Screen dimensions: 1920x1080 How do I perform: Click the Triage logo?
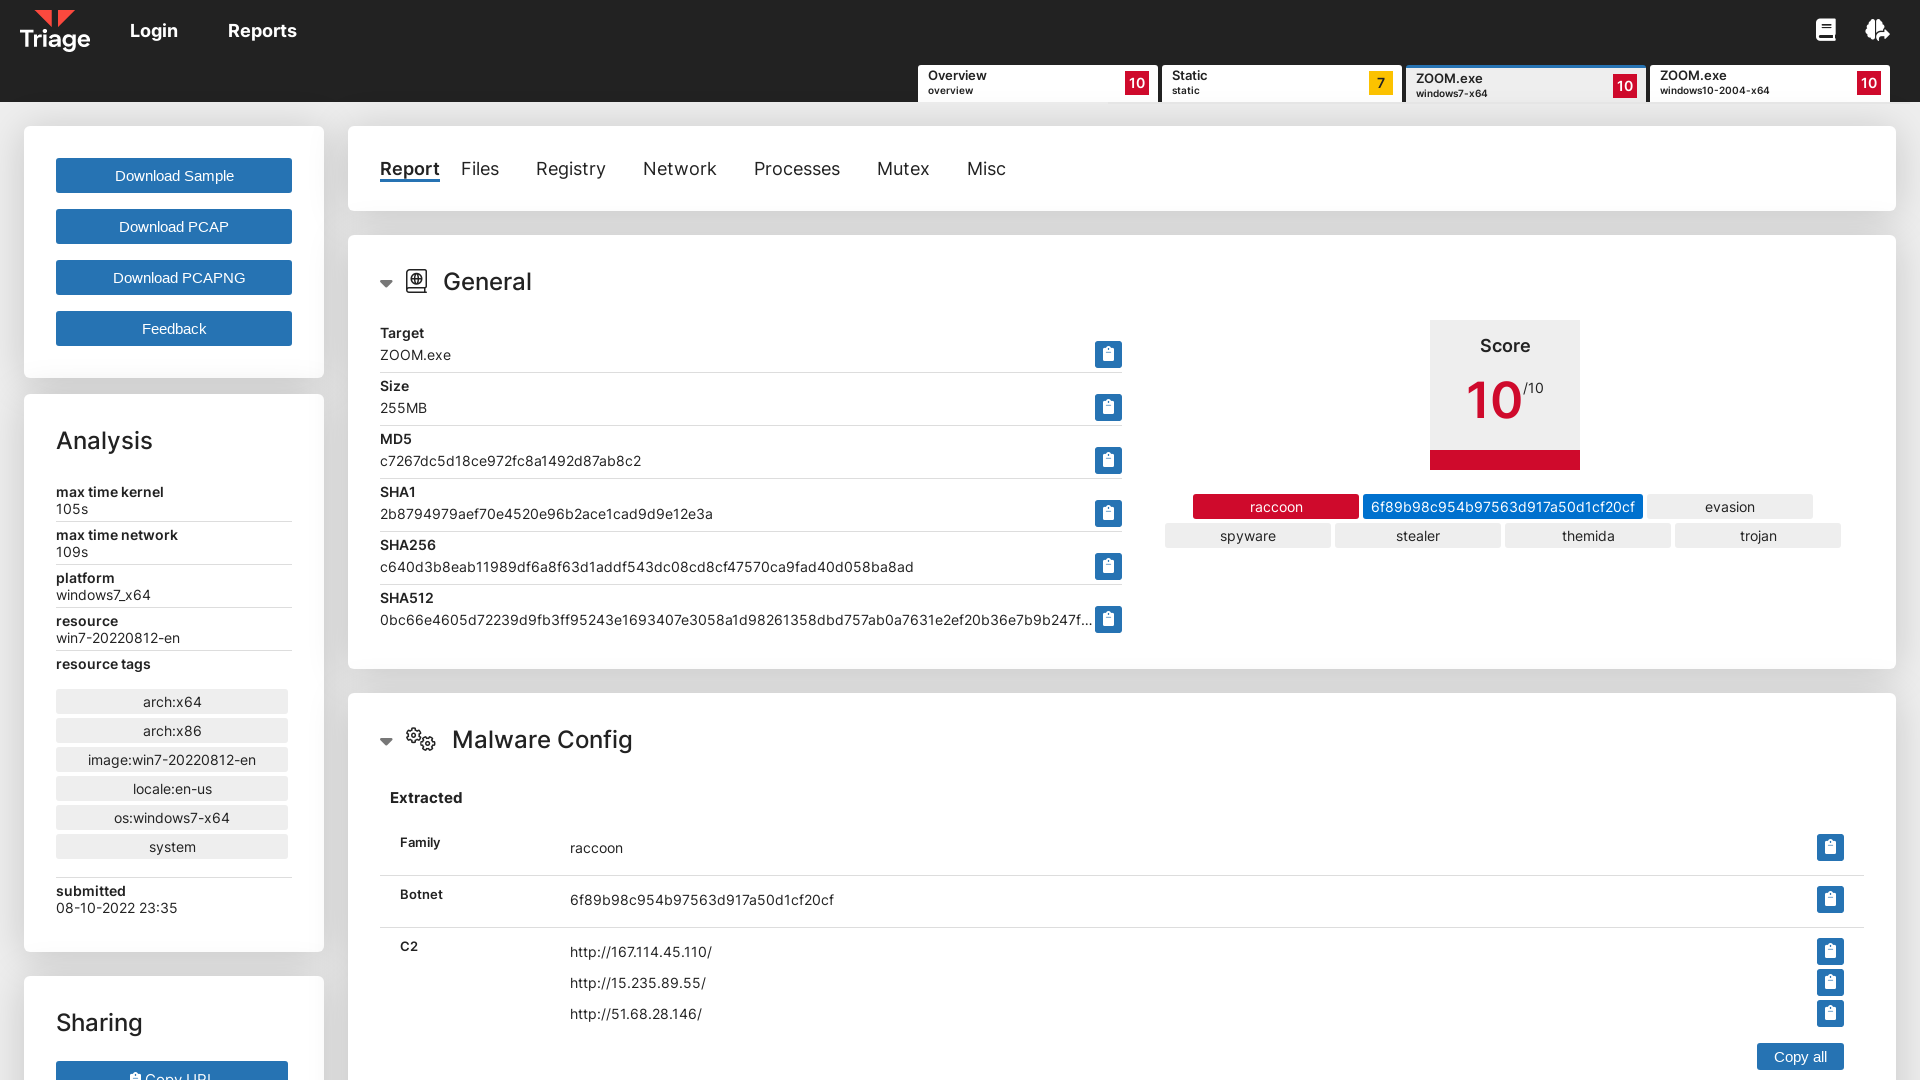(x=55, y=31)
